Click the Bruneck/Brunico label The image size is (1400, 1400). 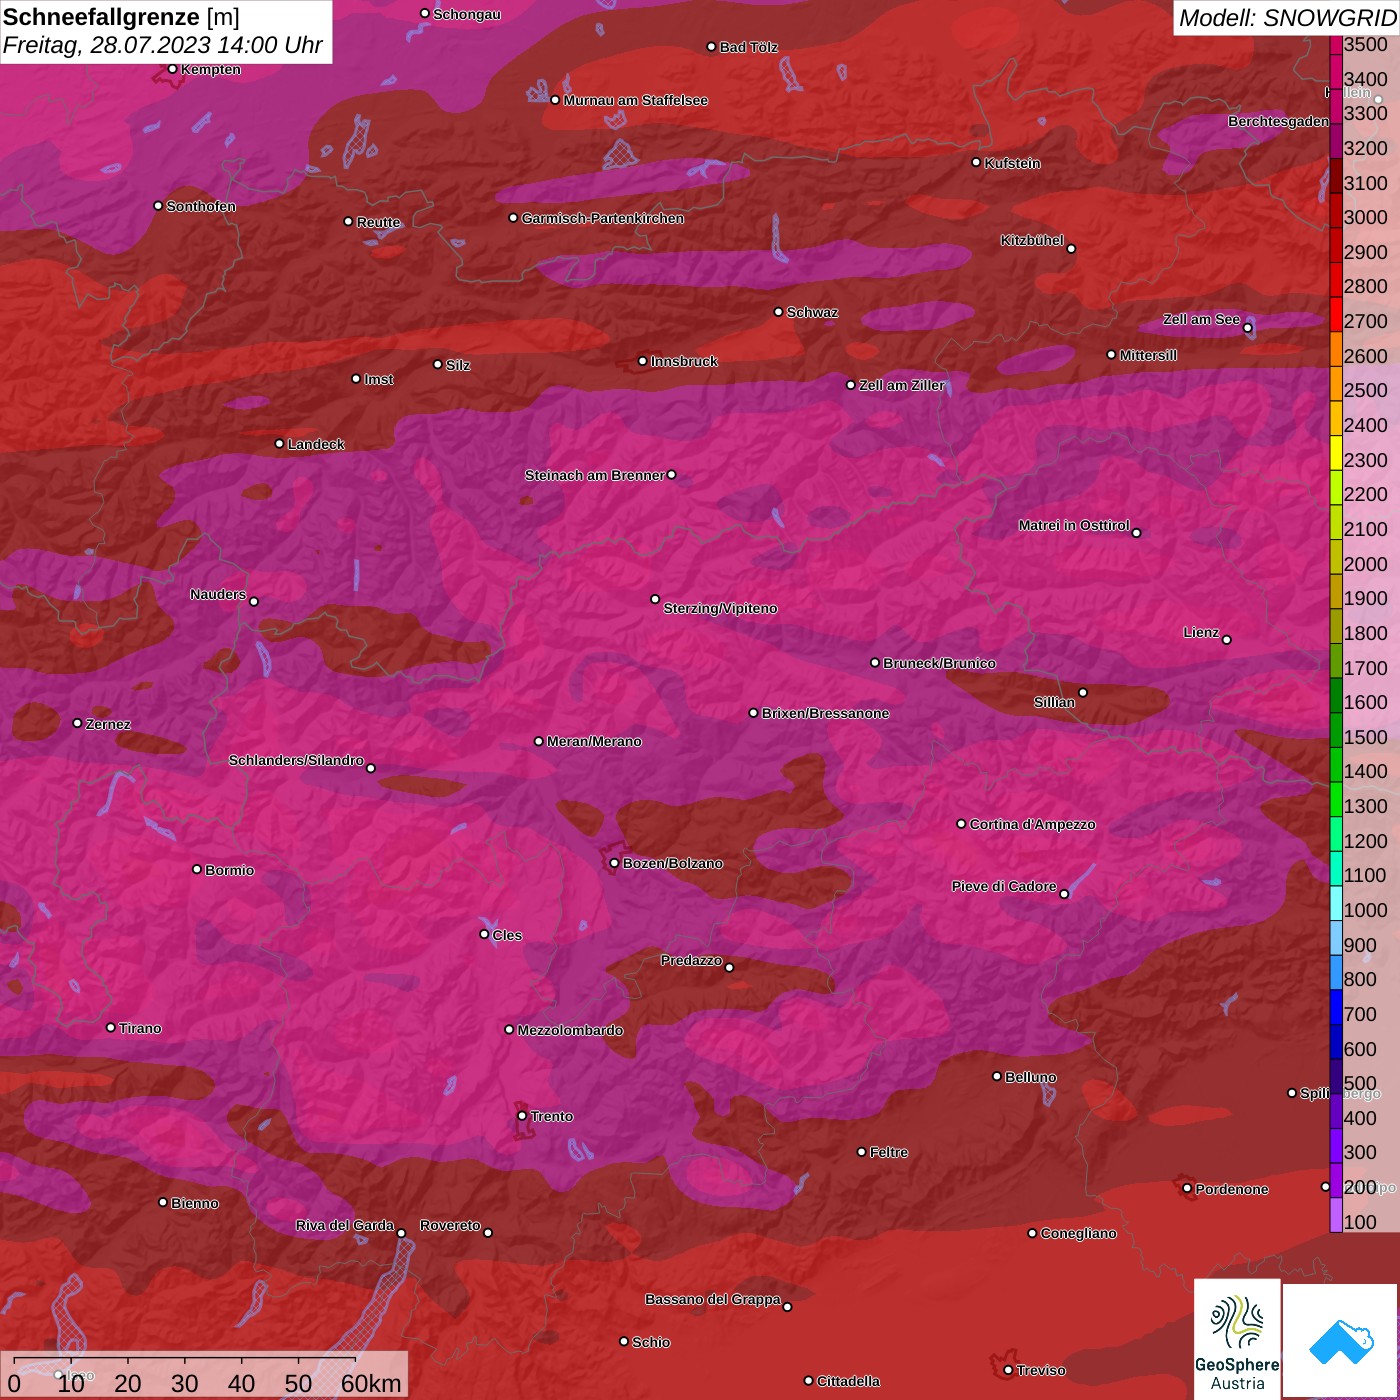coord(939,663)
